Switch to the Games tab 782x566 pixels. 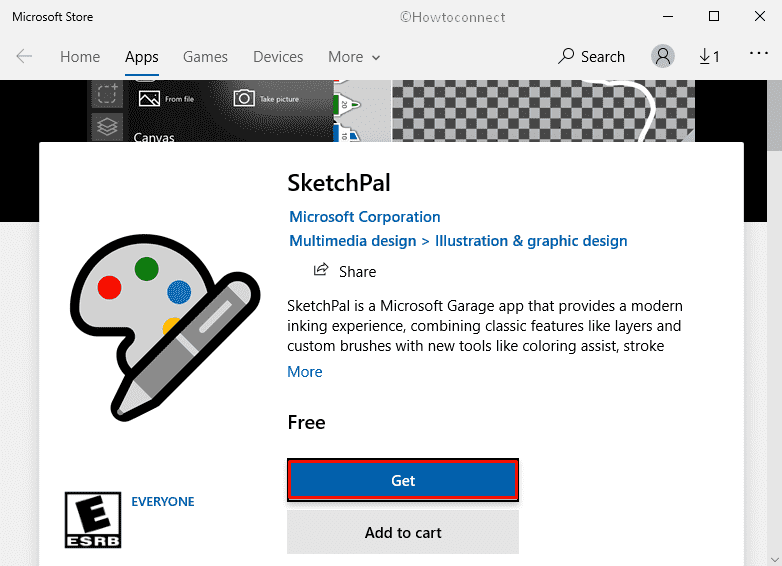click(x=205, y=57)
